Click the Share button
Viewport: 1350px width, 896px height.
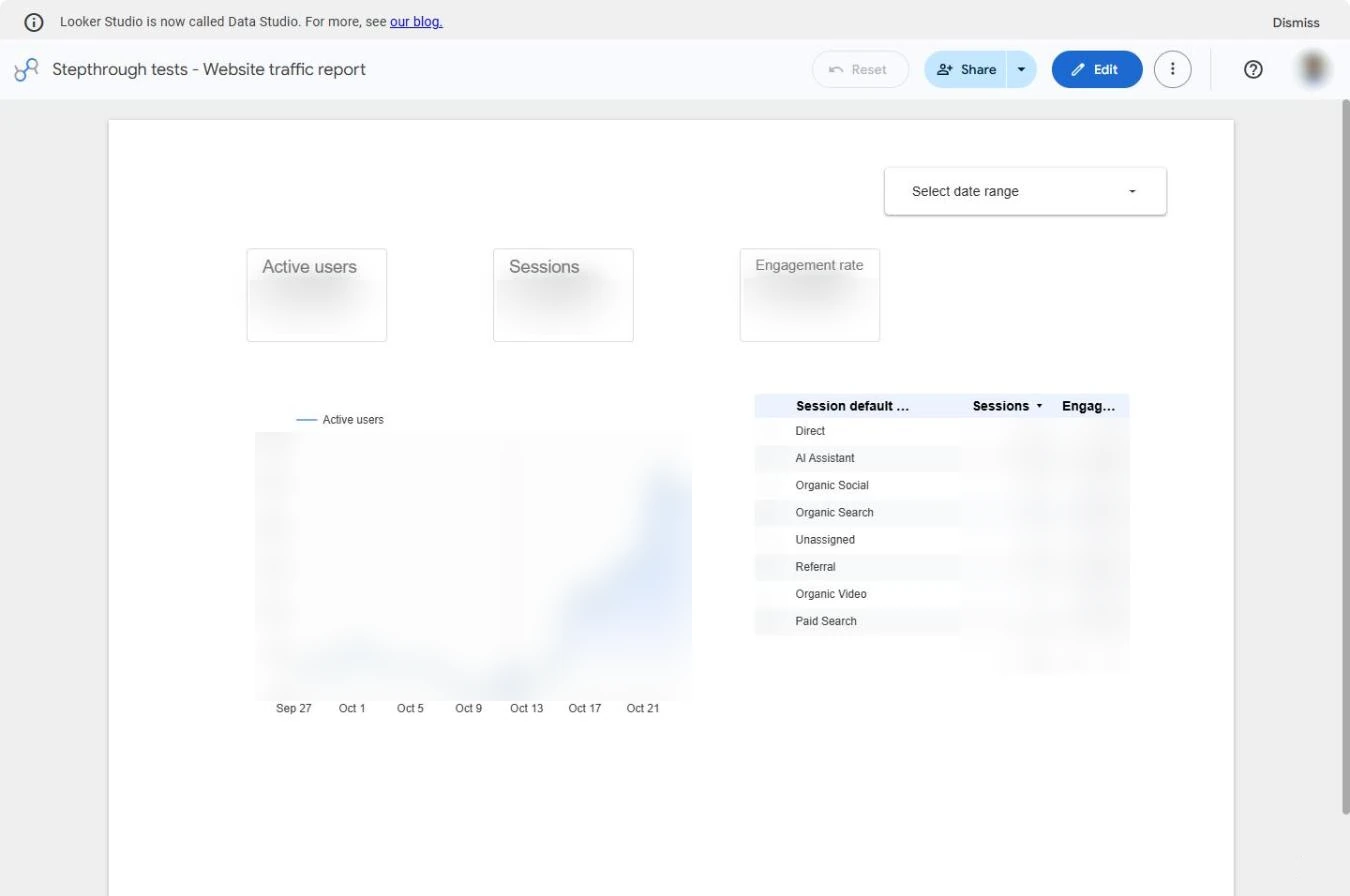pyautogui.click(x=966, y=69)
